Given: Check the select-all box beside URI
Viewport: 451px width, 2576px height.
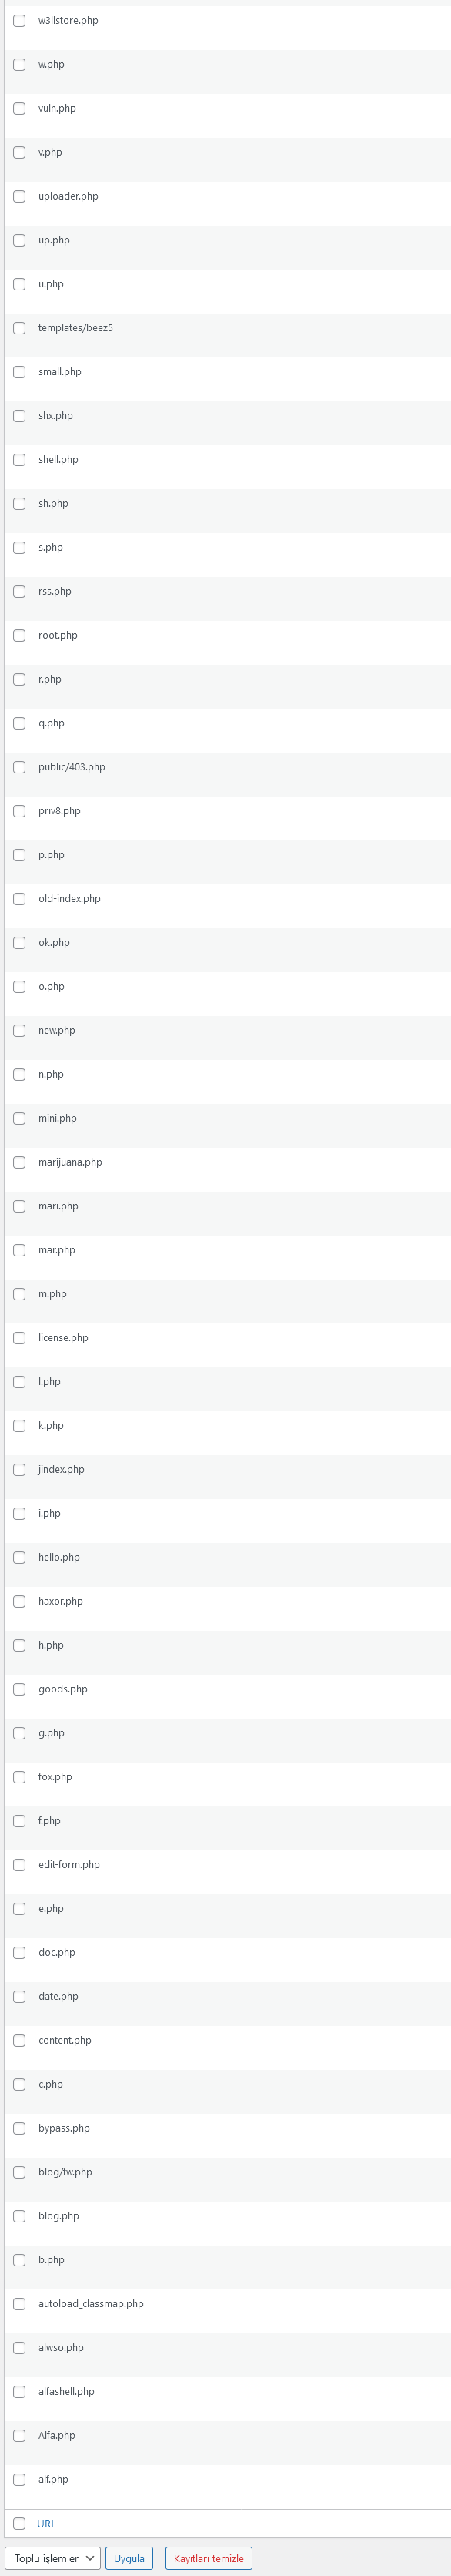Looking at the screenshot, I should pos(19,2523).
